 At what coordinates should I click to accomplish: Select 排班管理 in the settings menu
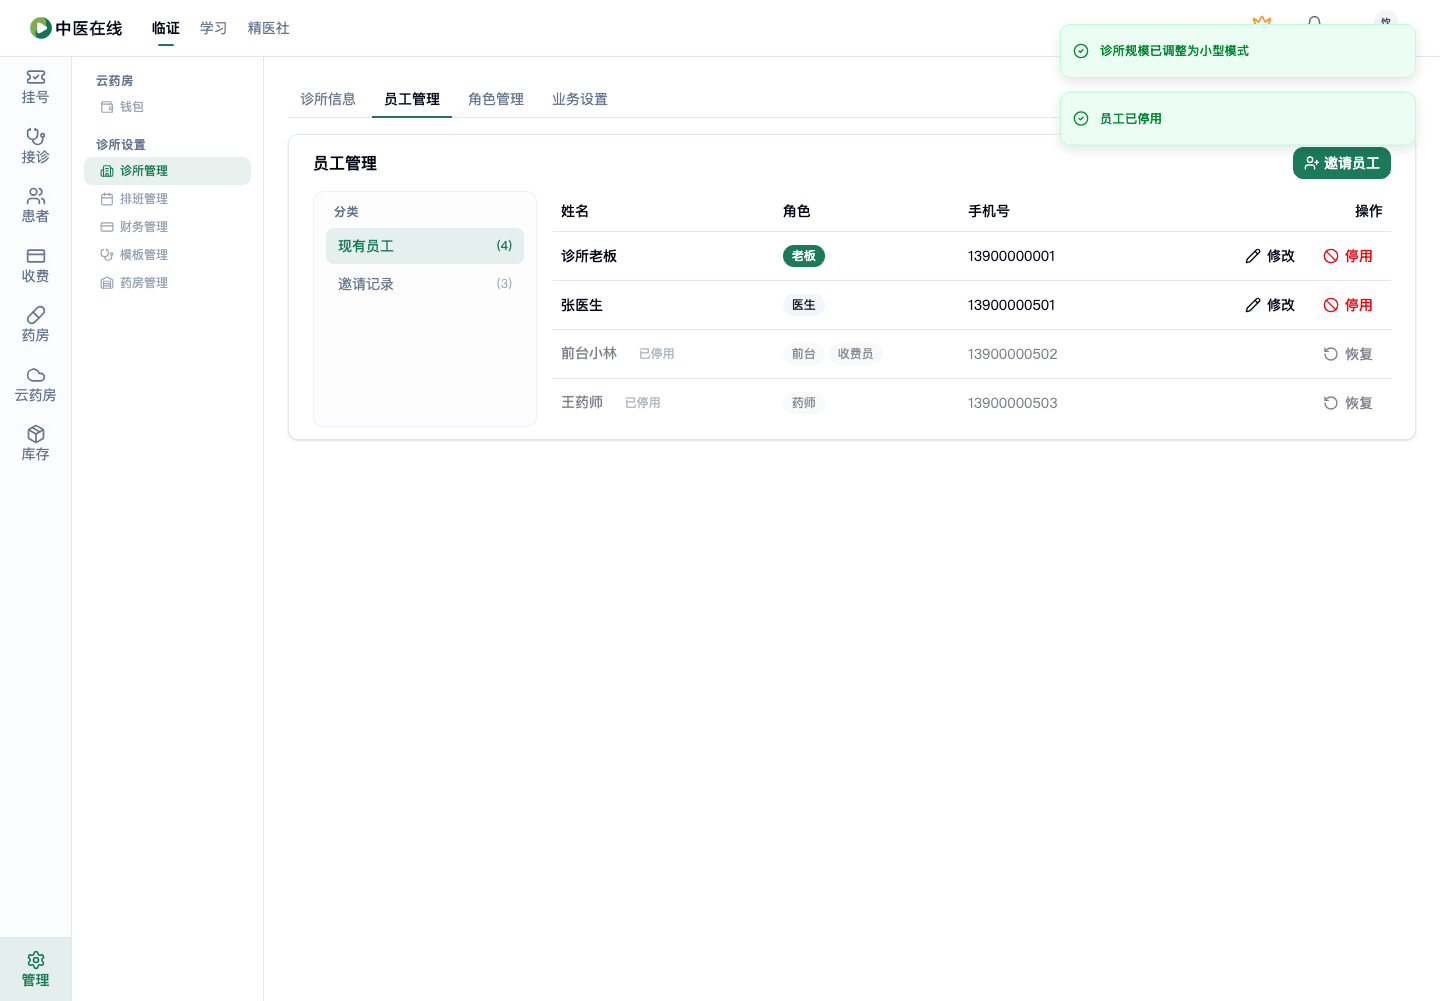(167, 199)
